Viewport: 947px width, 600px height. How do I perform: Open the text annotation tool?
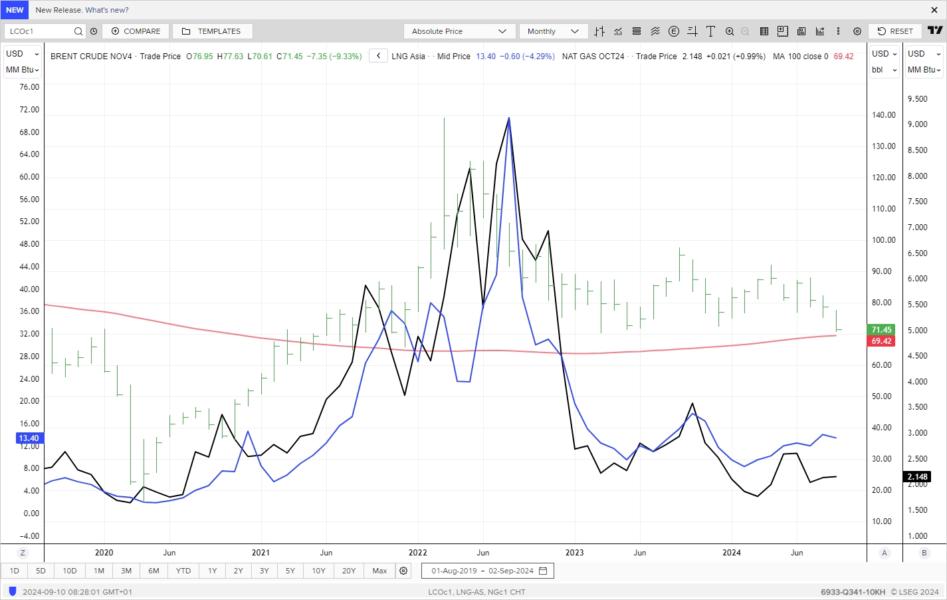coord(710,31)
